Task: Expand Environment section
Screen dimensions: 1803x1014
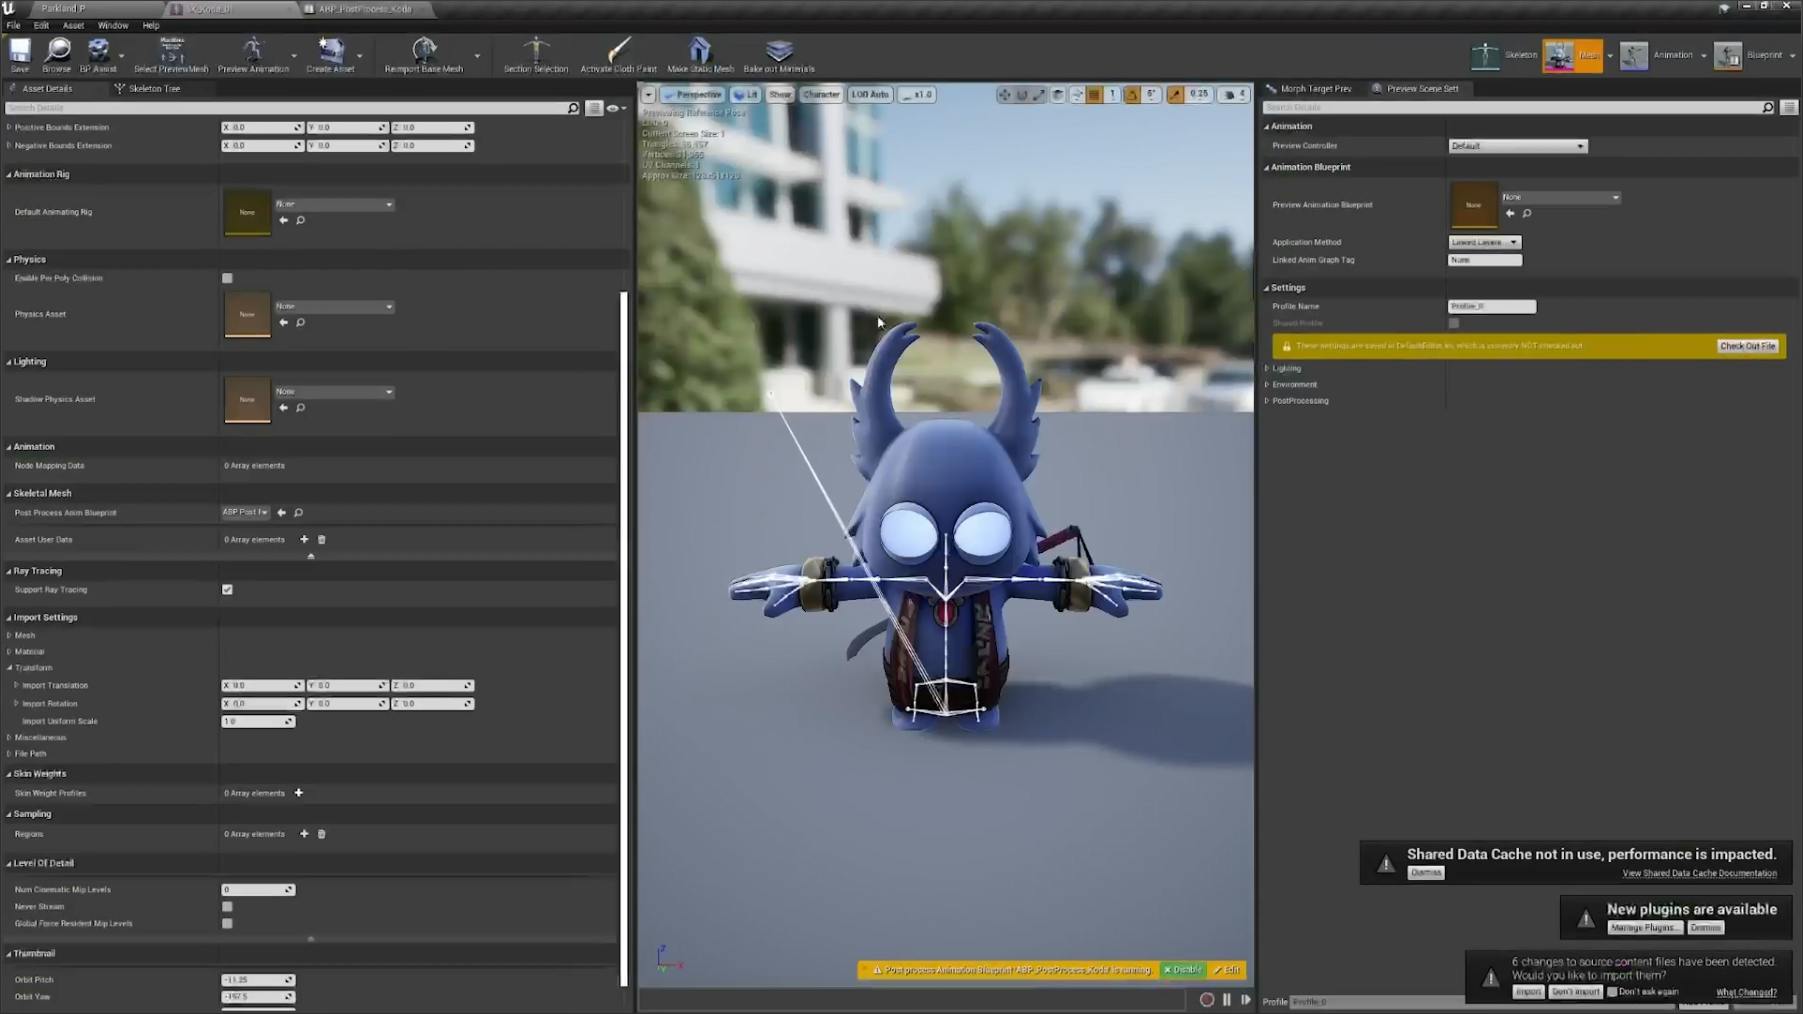Action: pyautogui.click(x=1267, y=384)
